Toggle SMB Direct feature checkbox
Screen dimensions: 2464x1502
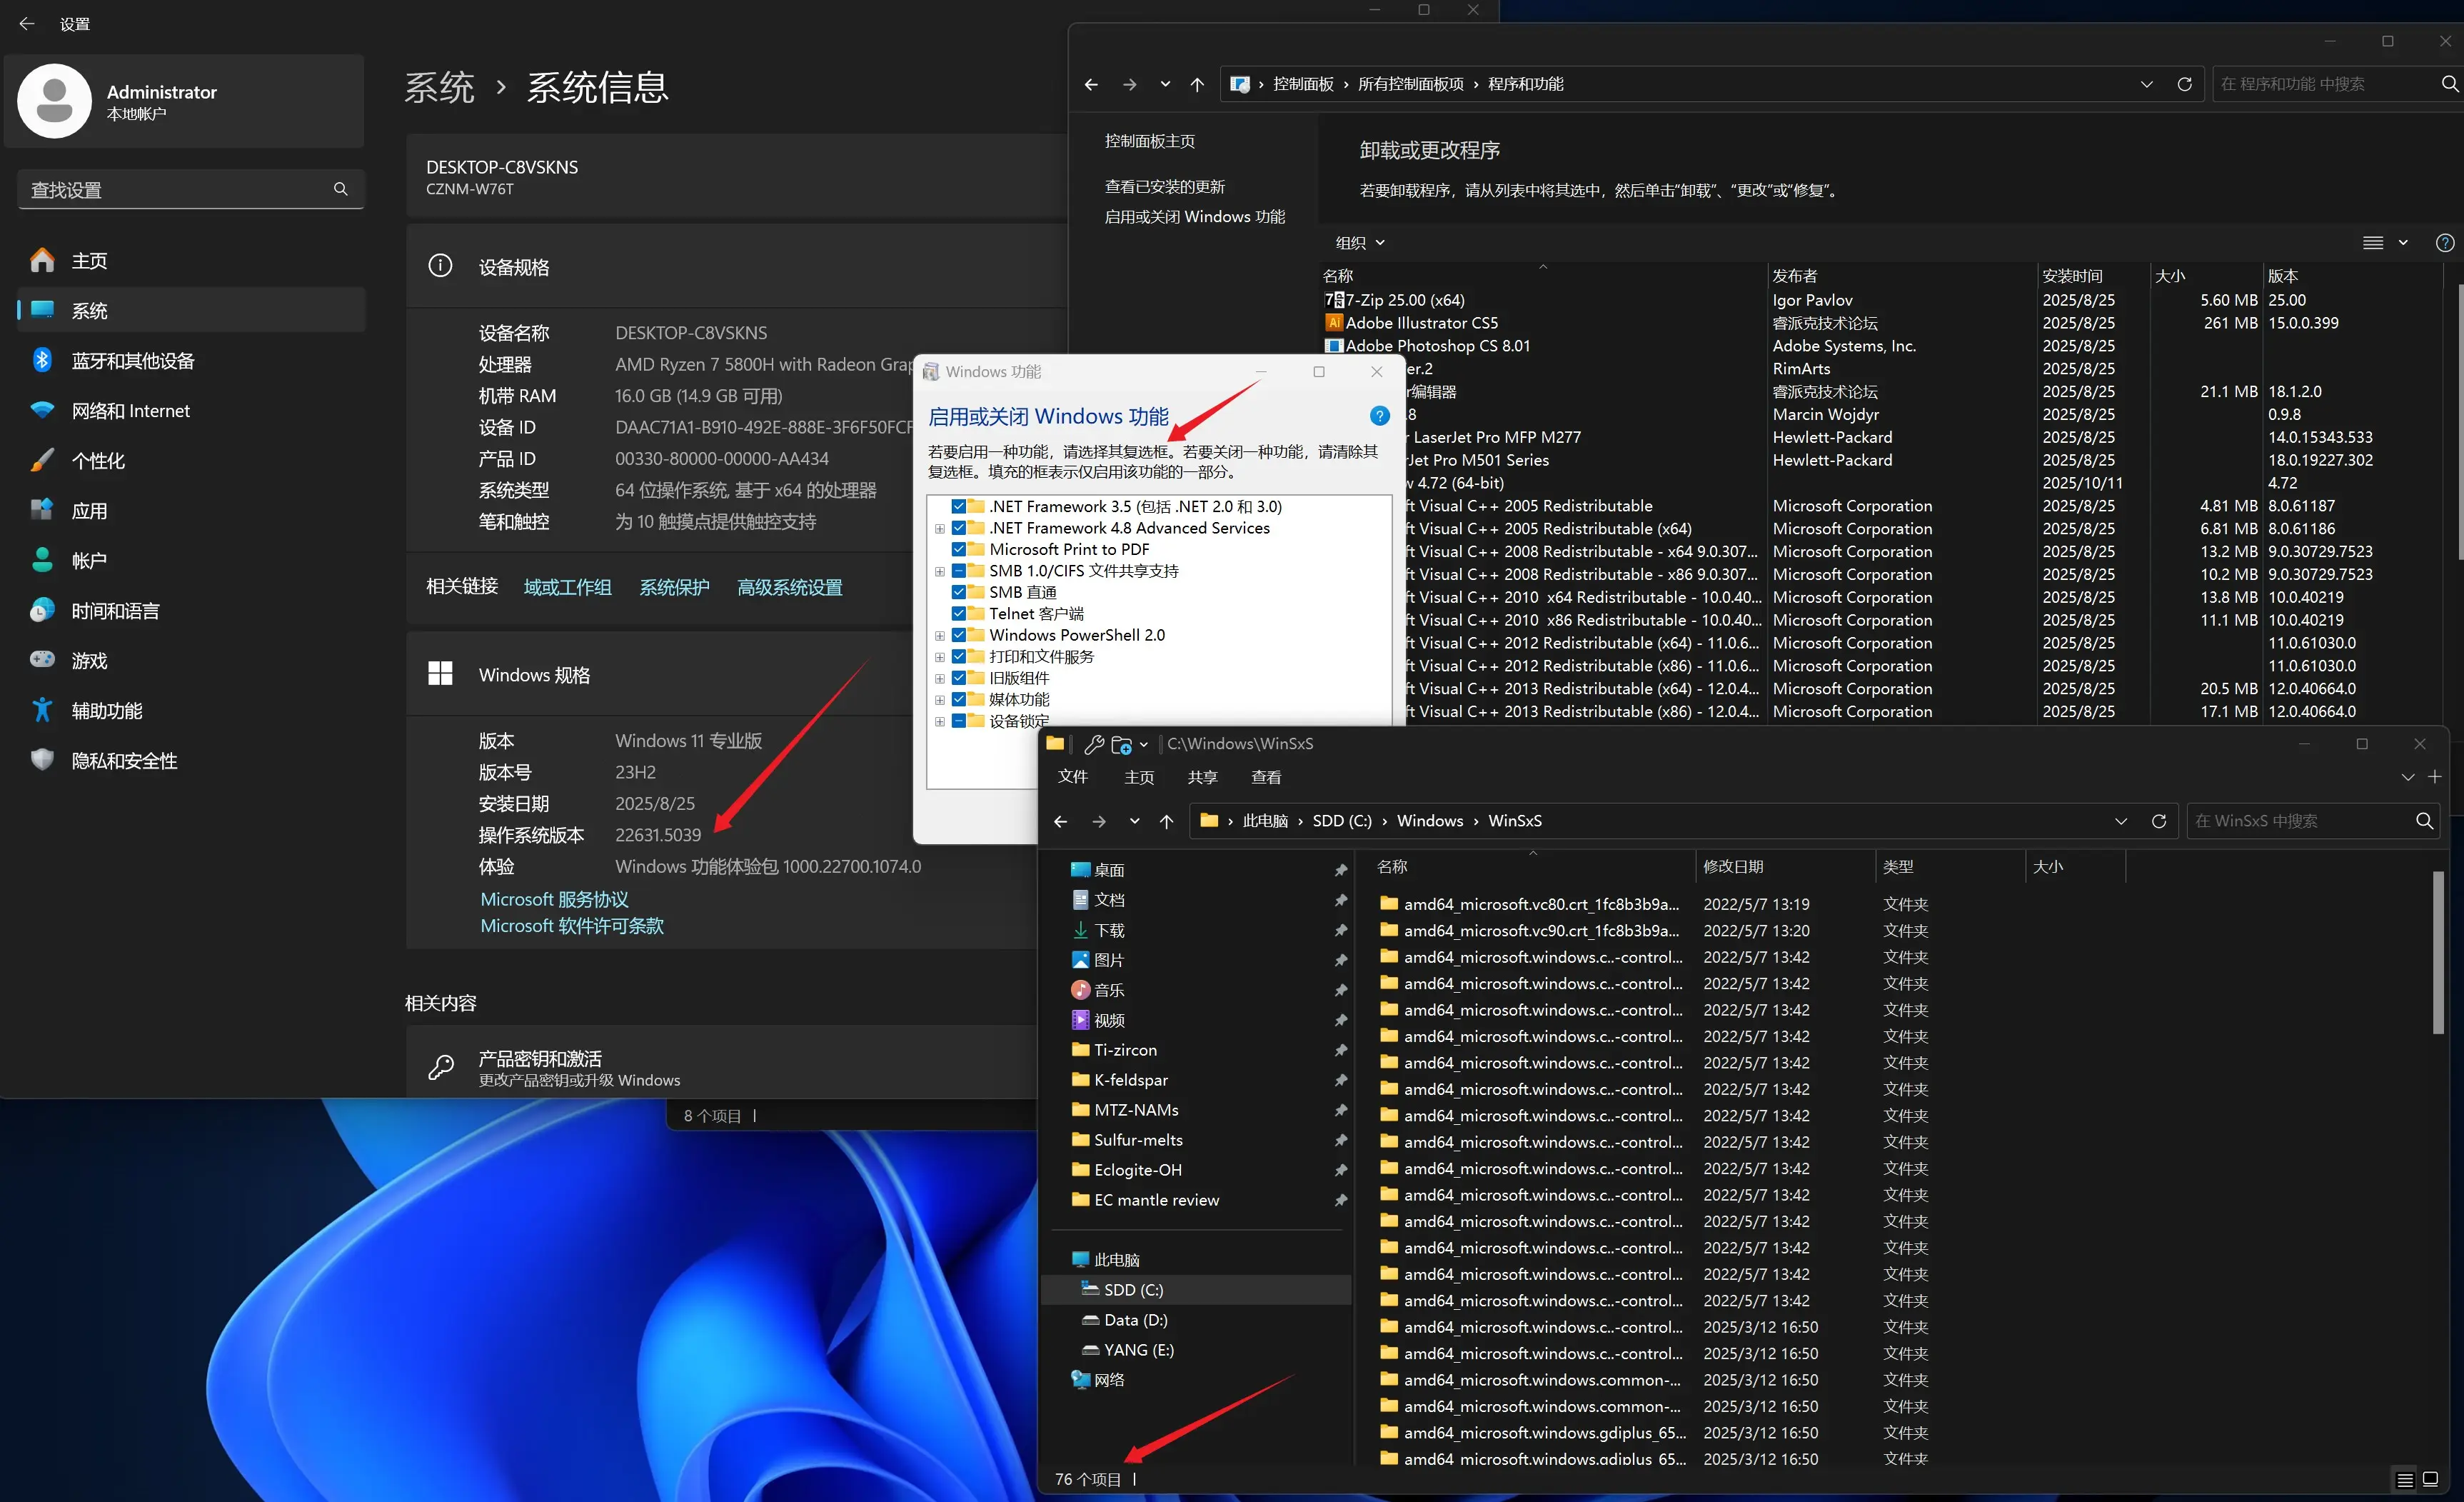click(x=958, y=592)
